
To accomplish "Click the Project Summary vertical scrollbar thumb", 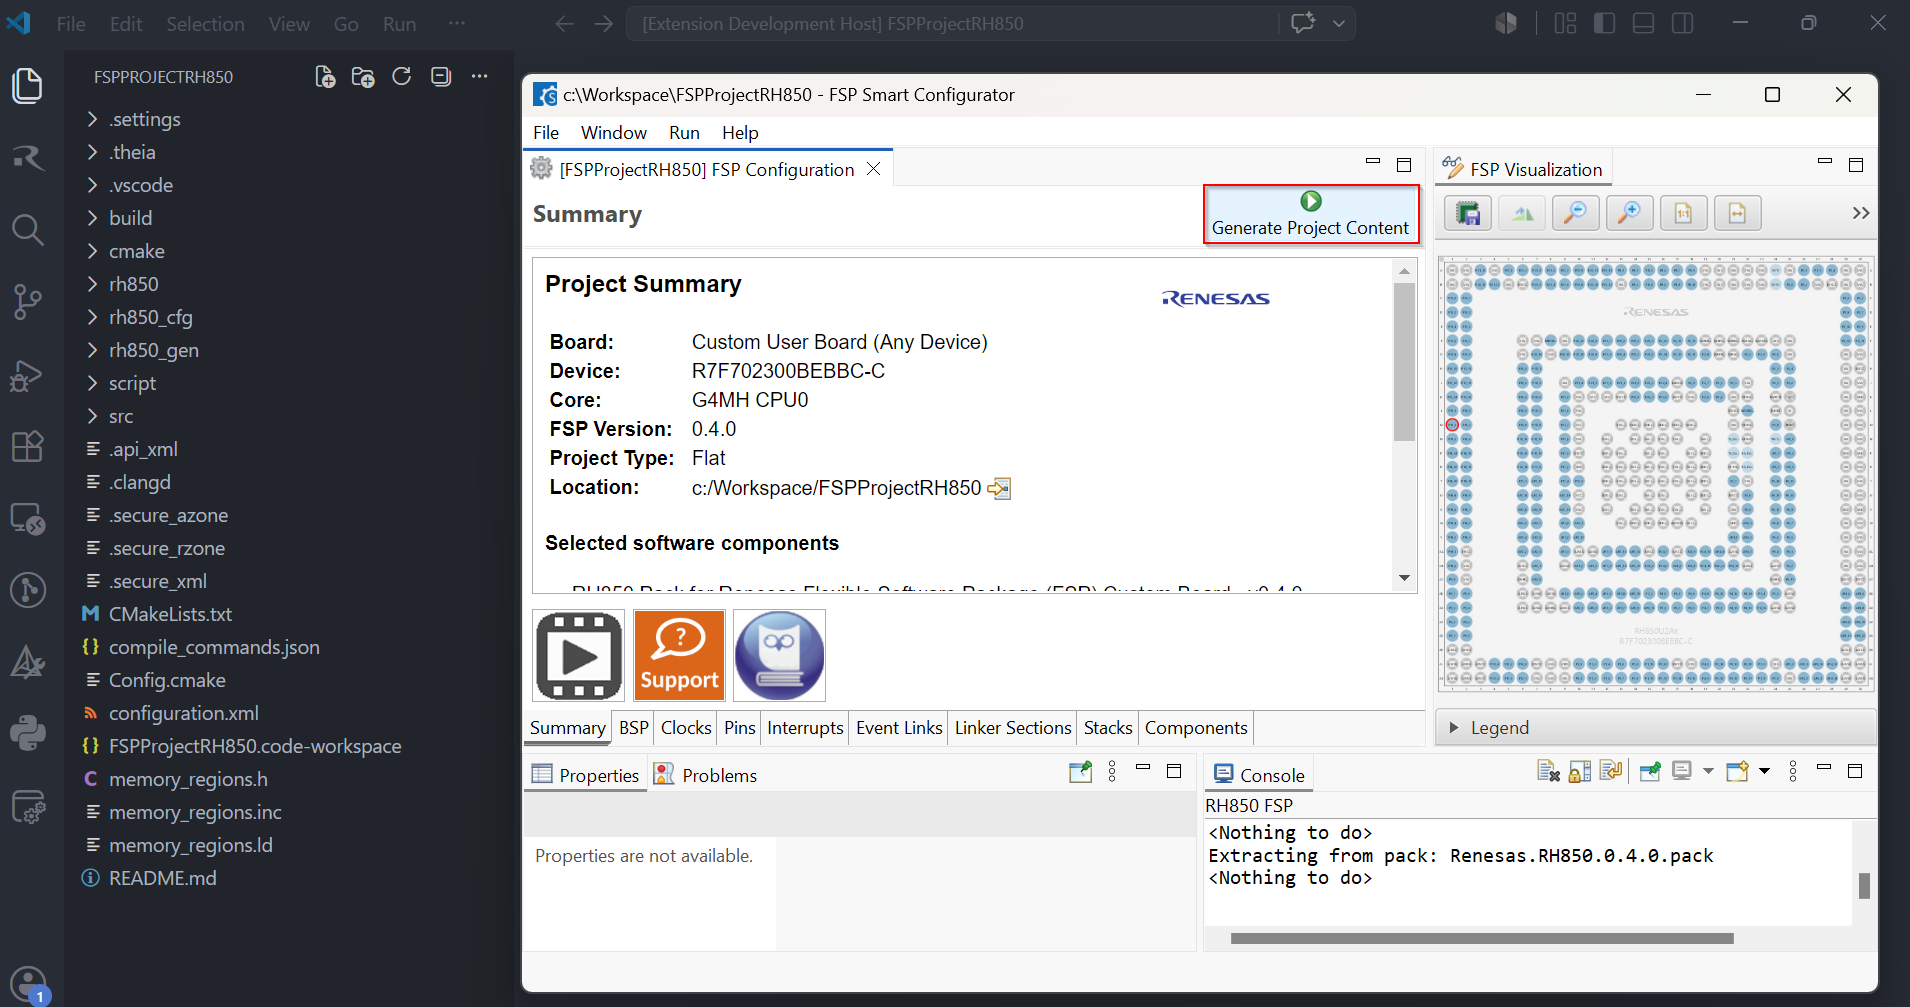I will [1404, 361].
